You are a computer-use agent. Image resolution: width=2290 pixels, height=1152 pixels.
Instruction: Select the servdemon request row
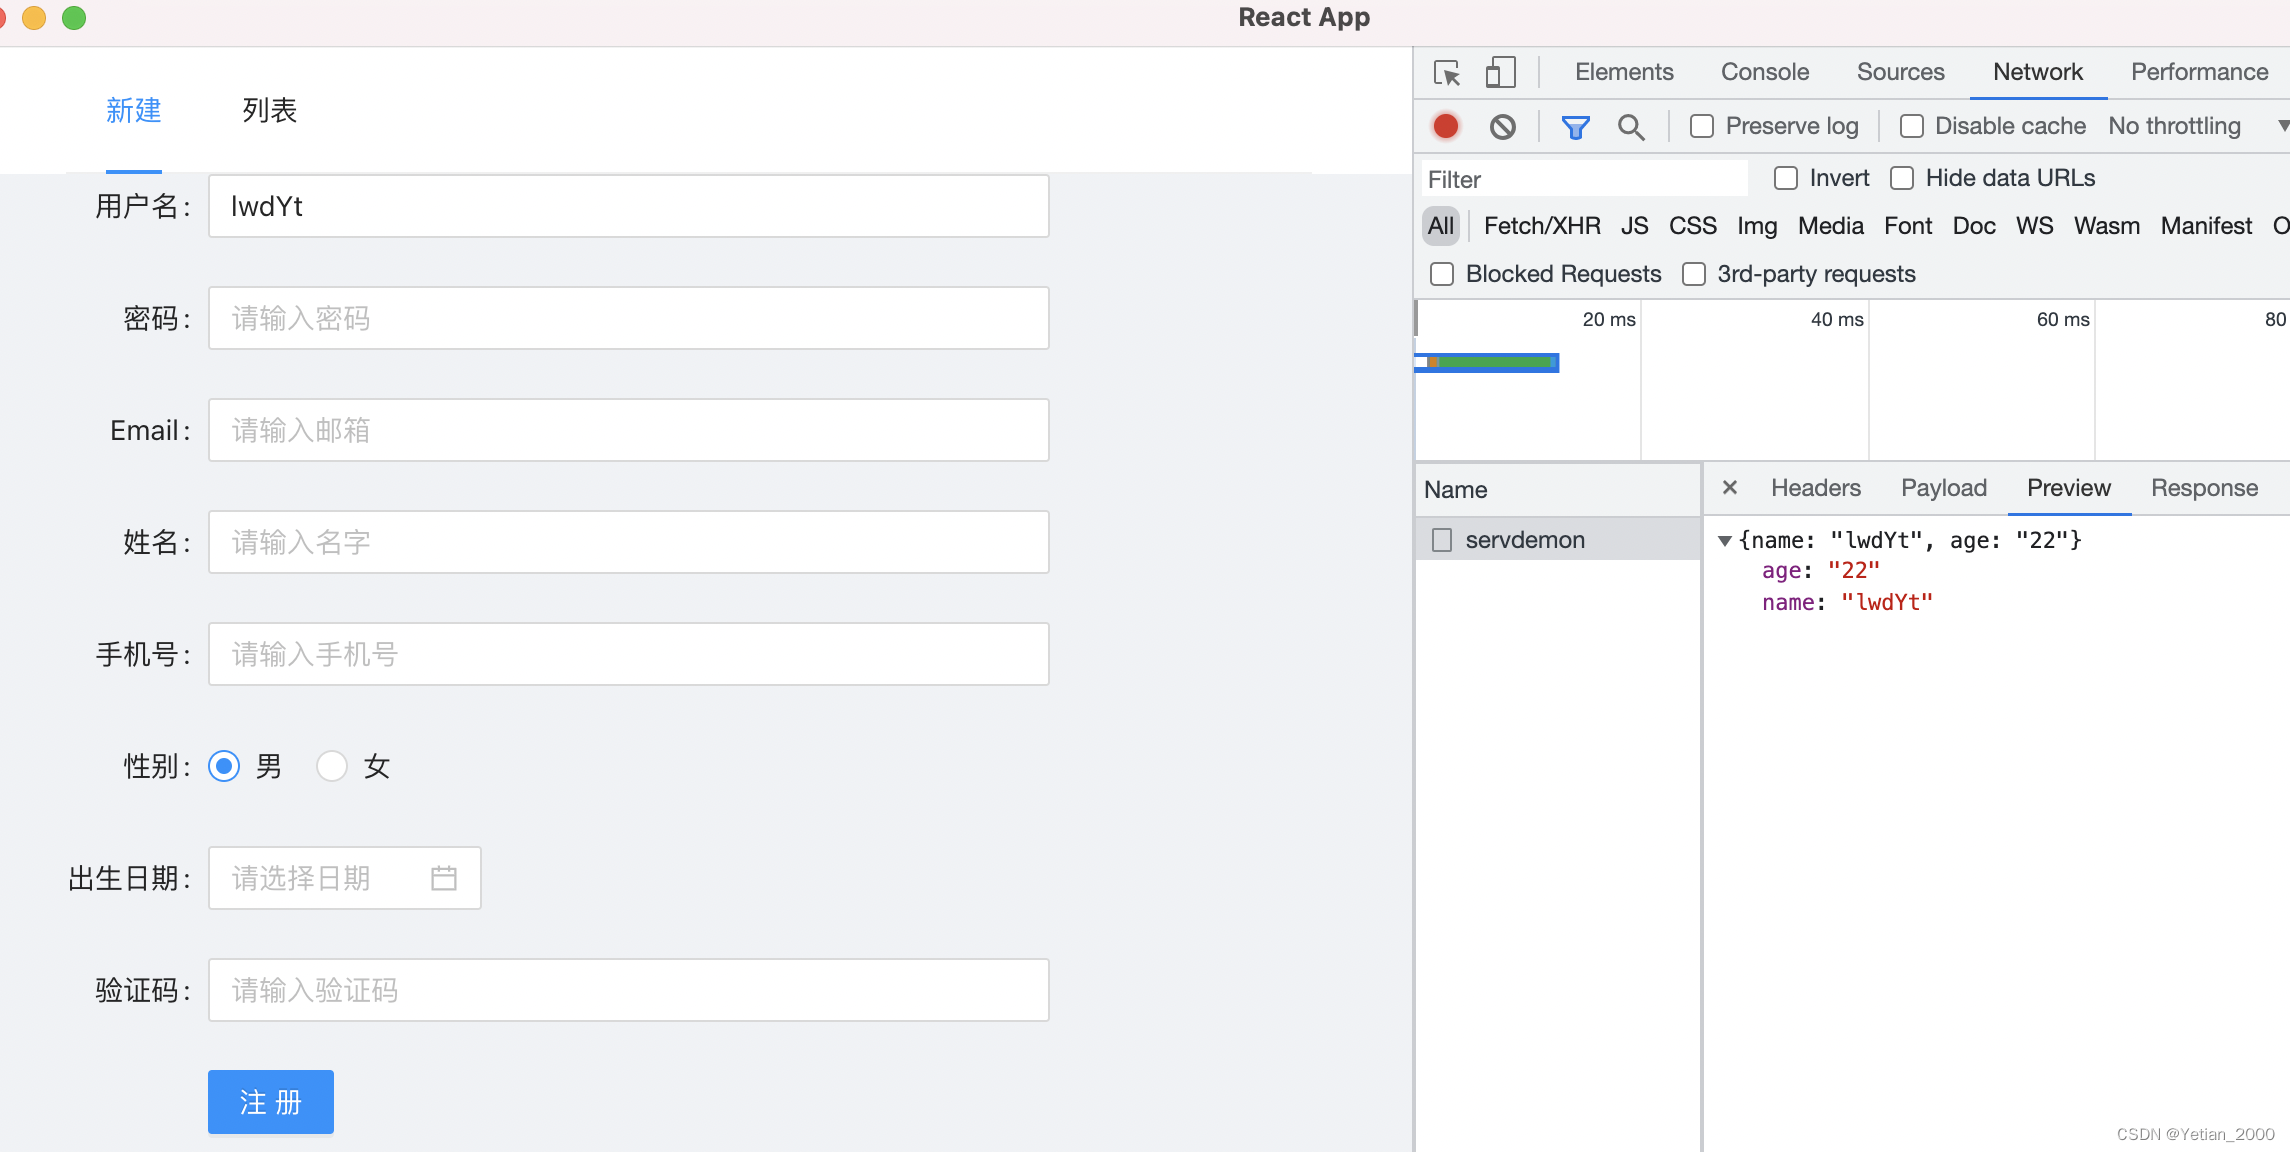point(1558,540)
